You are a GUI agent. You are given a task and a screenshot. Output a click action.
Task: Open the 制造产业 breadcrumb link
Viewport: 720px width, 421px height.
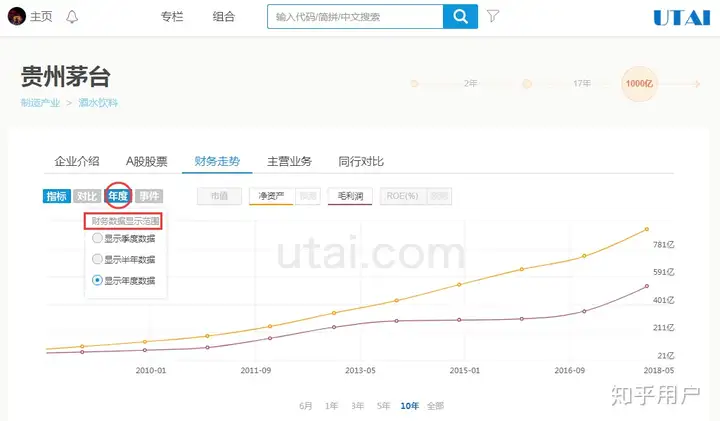(40, 103)
